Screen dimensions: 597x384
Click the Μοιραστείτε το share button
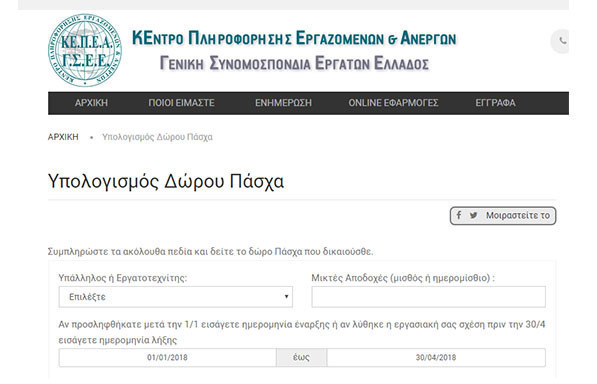(x=503, y=216)
